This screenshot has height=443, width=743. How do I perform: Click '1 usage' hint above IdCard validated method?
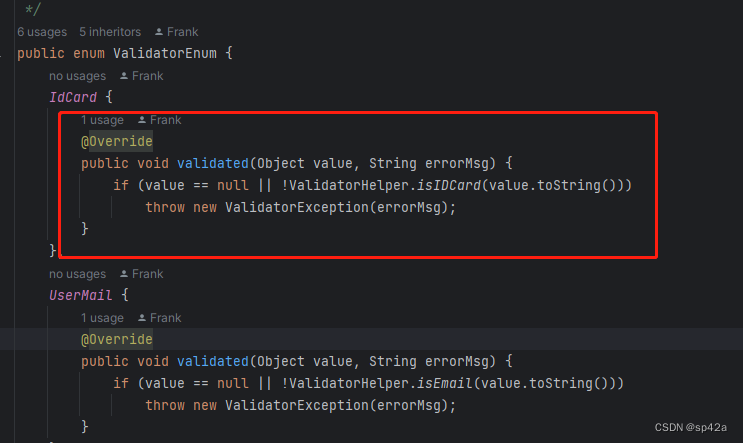coord(102,120)
